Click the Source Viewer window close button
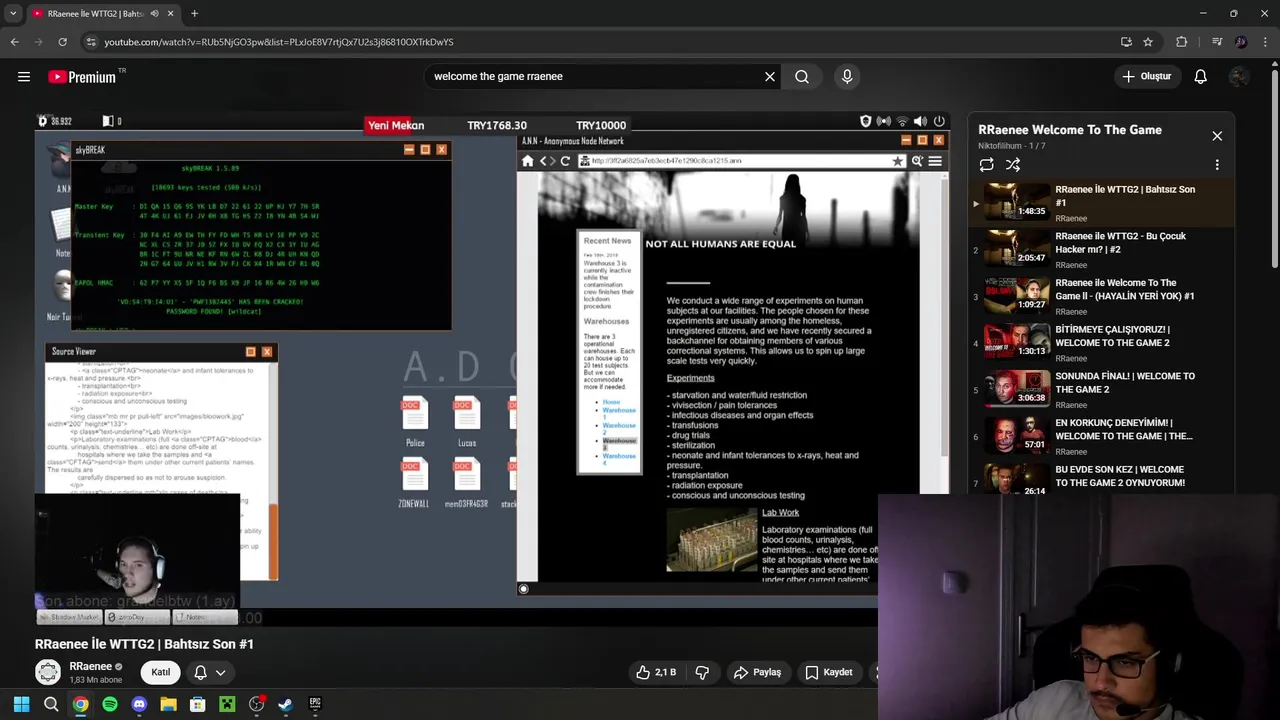1280x720 pixels. 267,352
